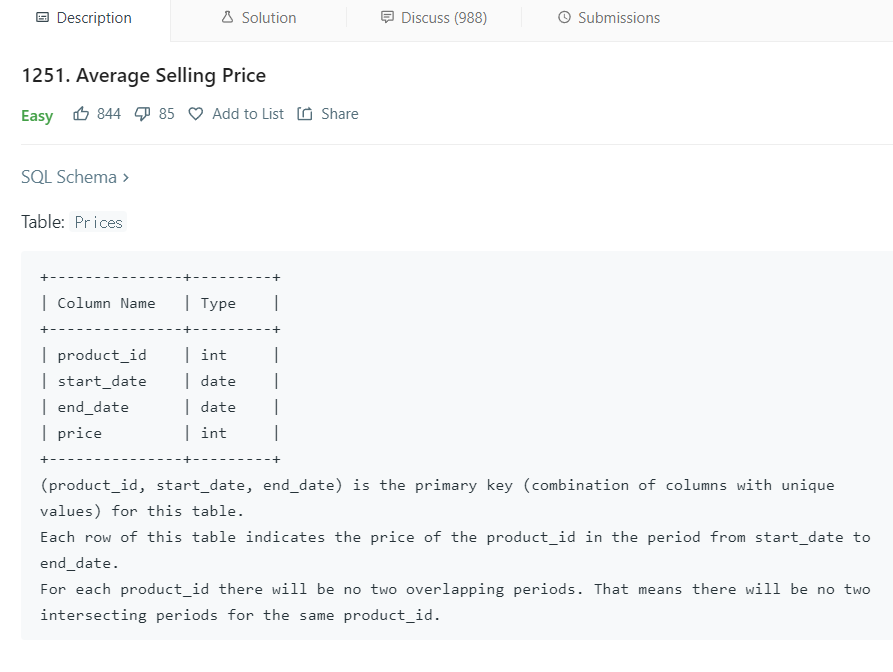Open the Discuss (988) tab

tap(444, 18)
